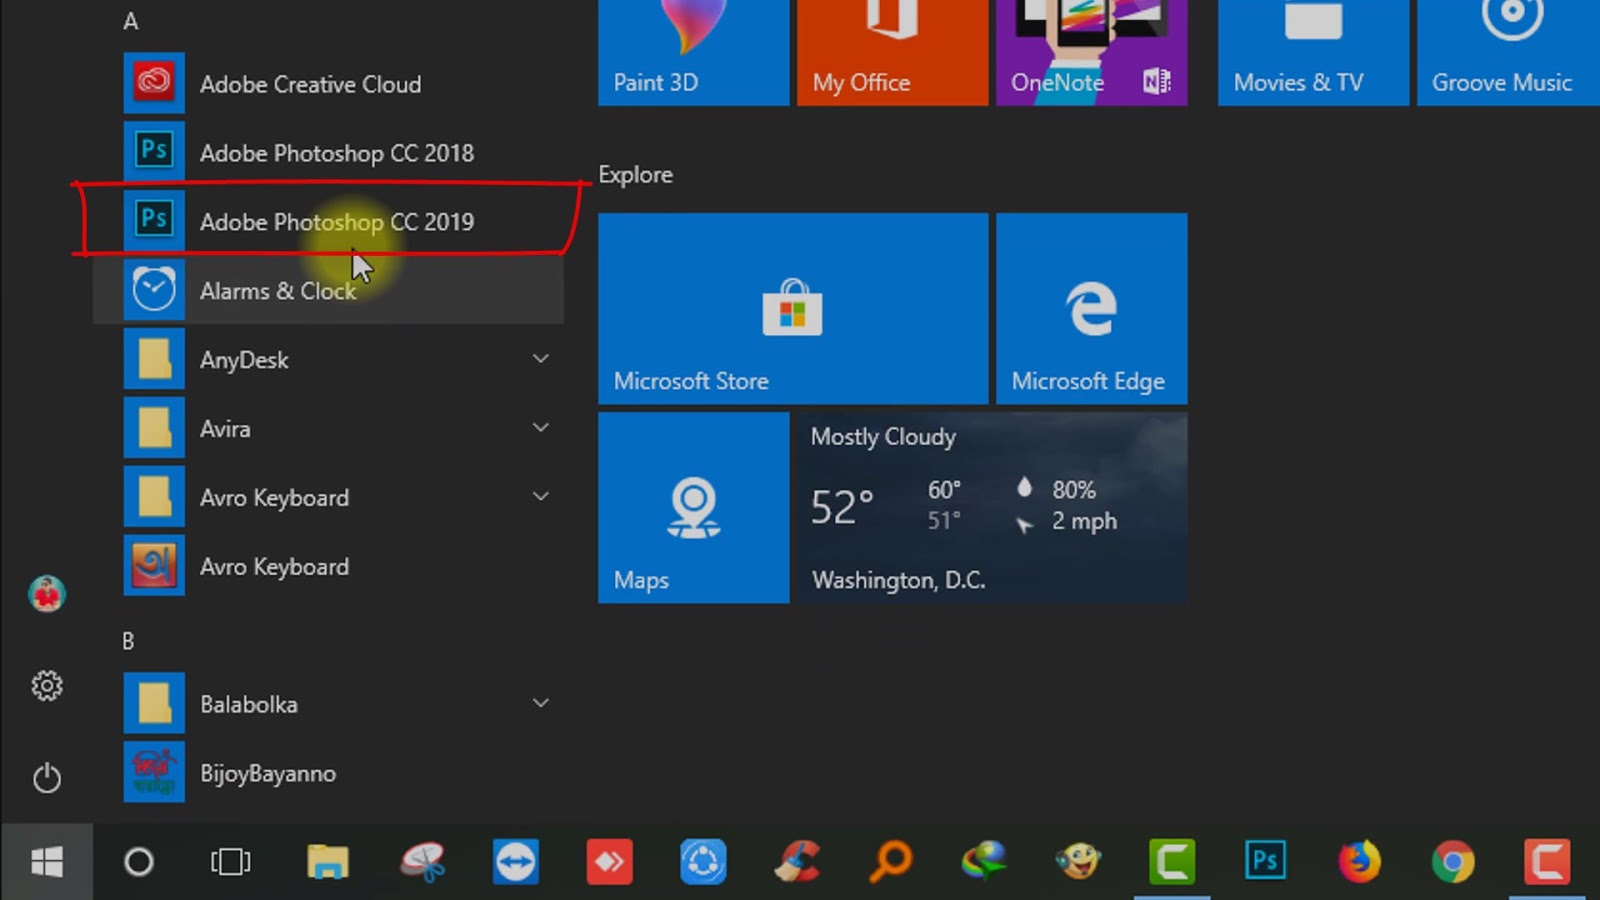Open Snipping Tool from the taskbar
Viewport: 1600px width, 900px height.
(x=421, y=862)
